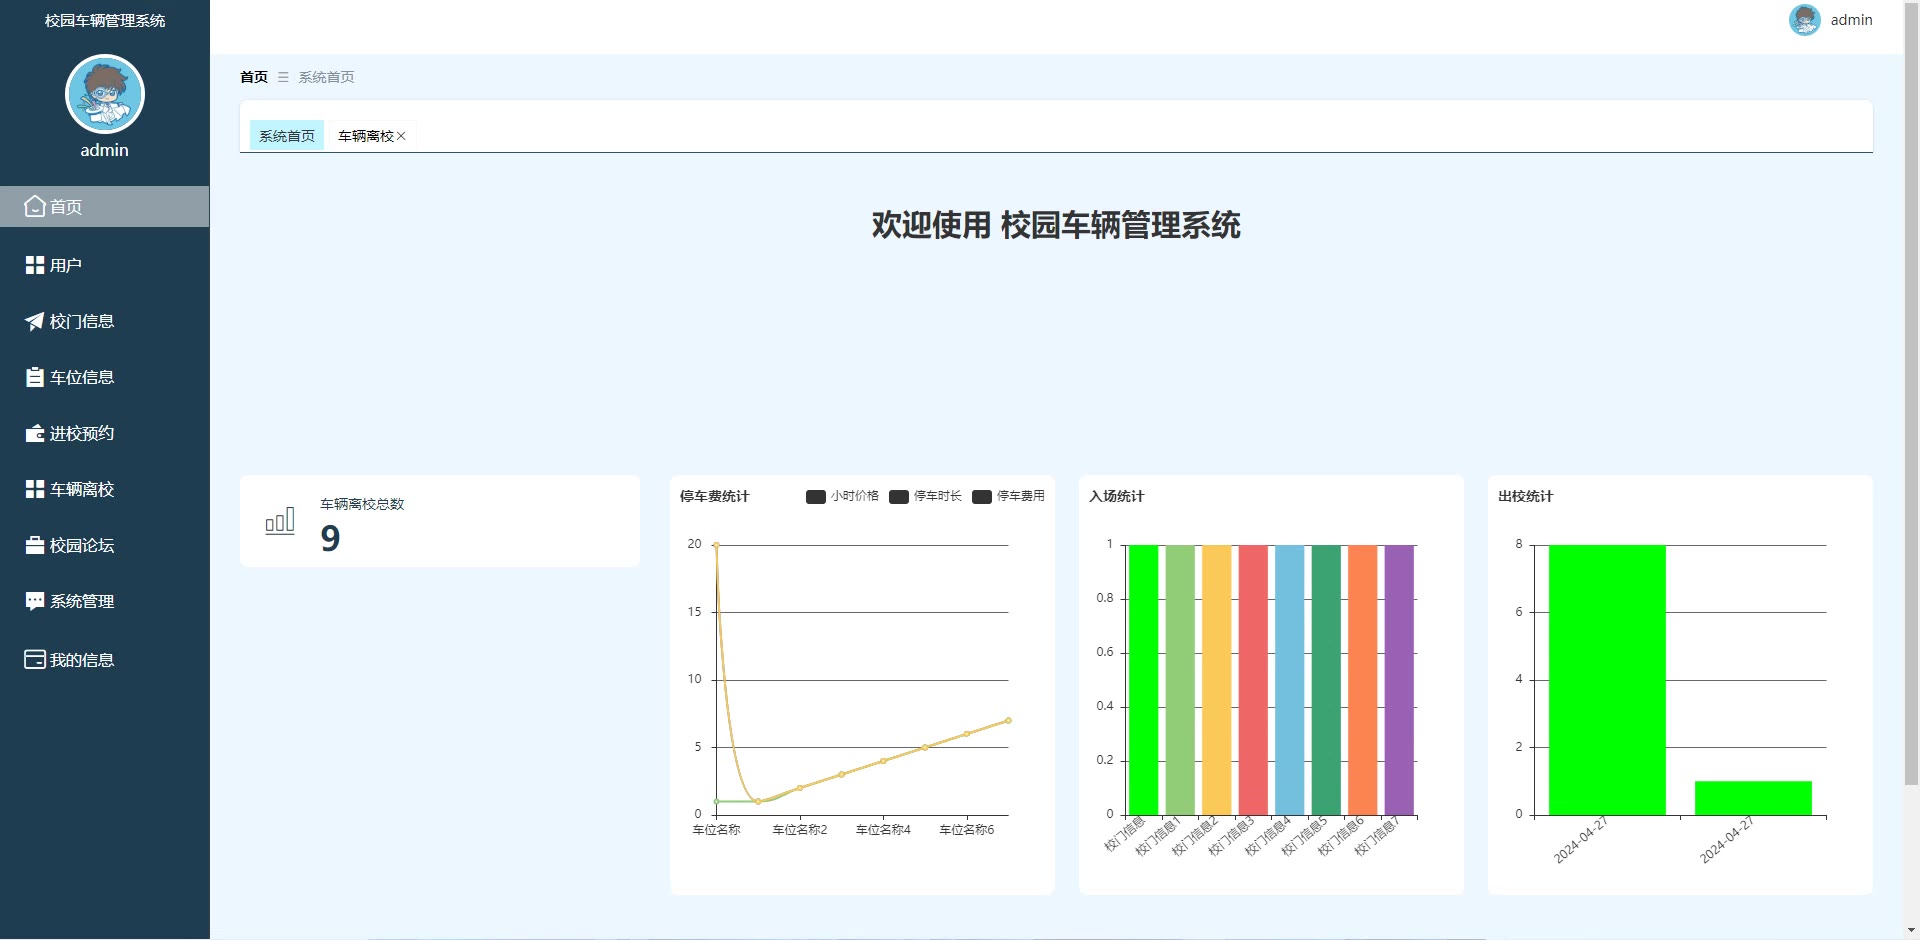Switch to the 系统首页 tab
Viewport: 1920px width, 940px height.
[287, 136]
